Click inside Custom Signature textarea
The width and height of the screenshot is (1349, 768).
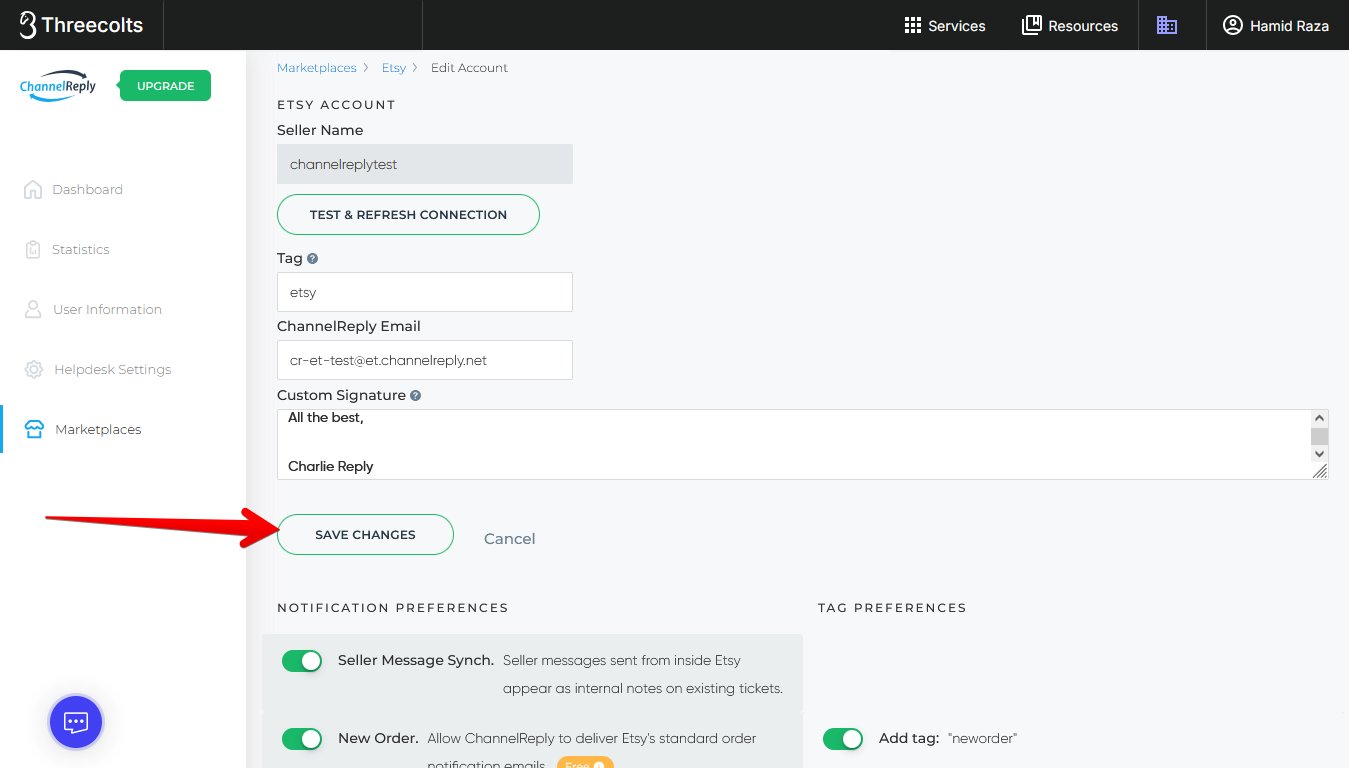click(x=793, y=444)
